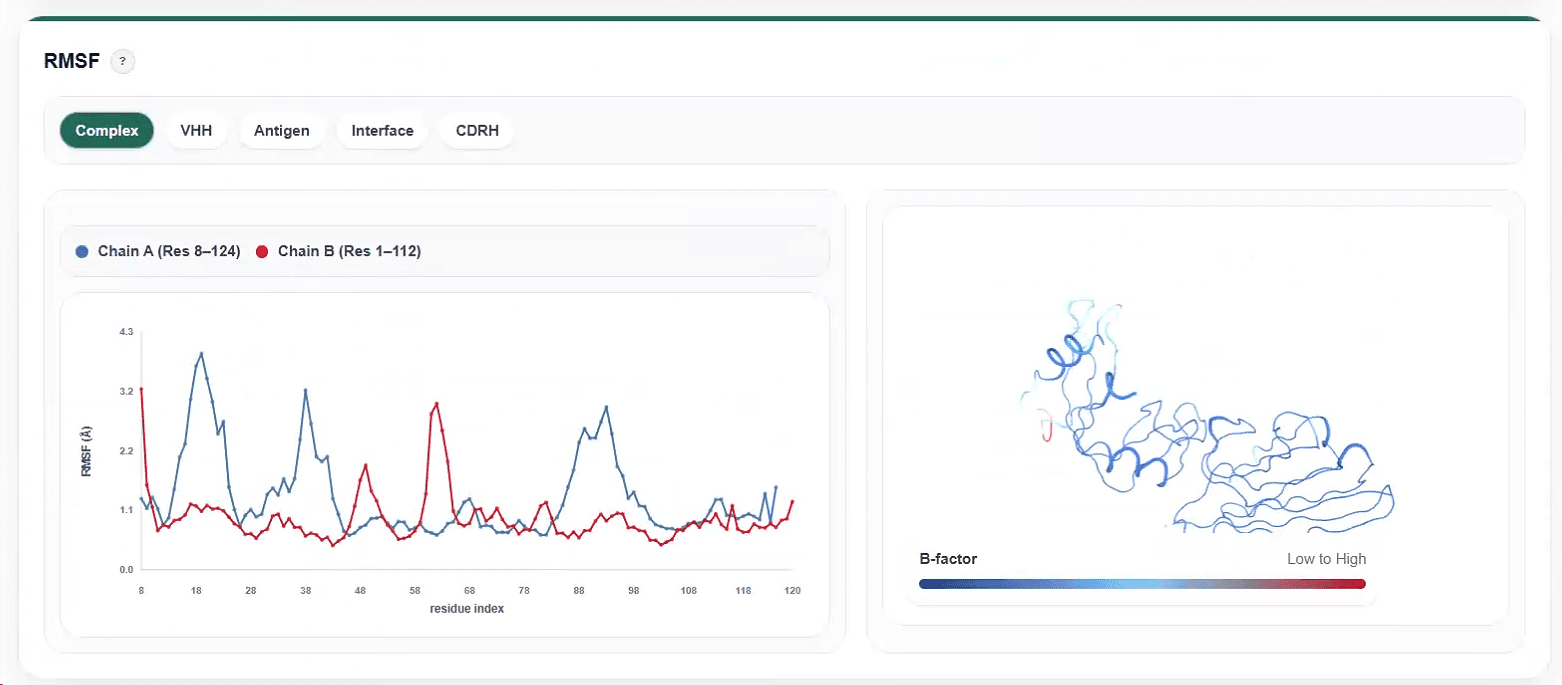Open the RMSF help question-mark icon
Screen dimensions: 1562x685
click(x=122, y=61)
